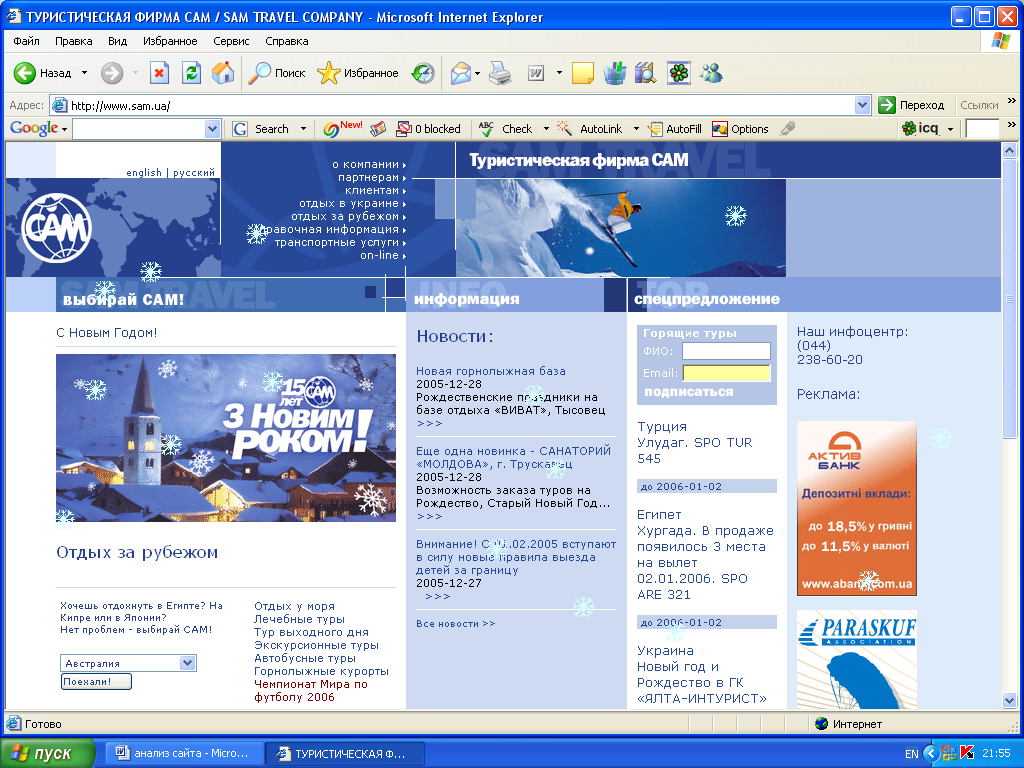Open the Messenger people icon
The width and height of the screenshot is (1024, 768).
point(711,73)
